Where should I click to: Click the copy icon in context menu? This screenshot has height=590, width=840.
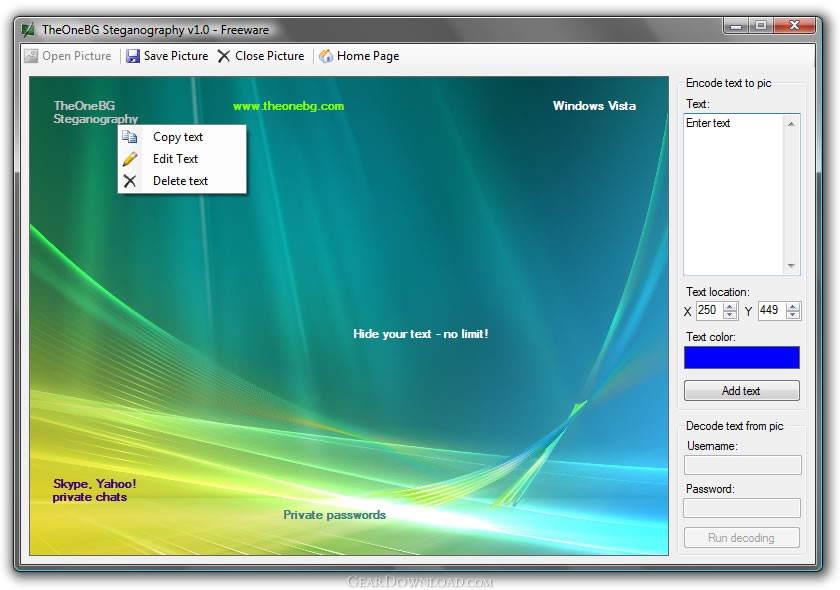[x=129, y=137]
